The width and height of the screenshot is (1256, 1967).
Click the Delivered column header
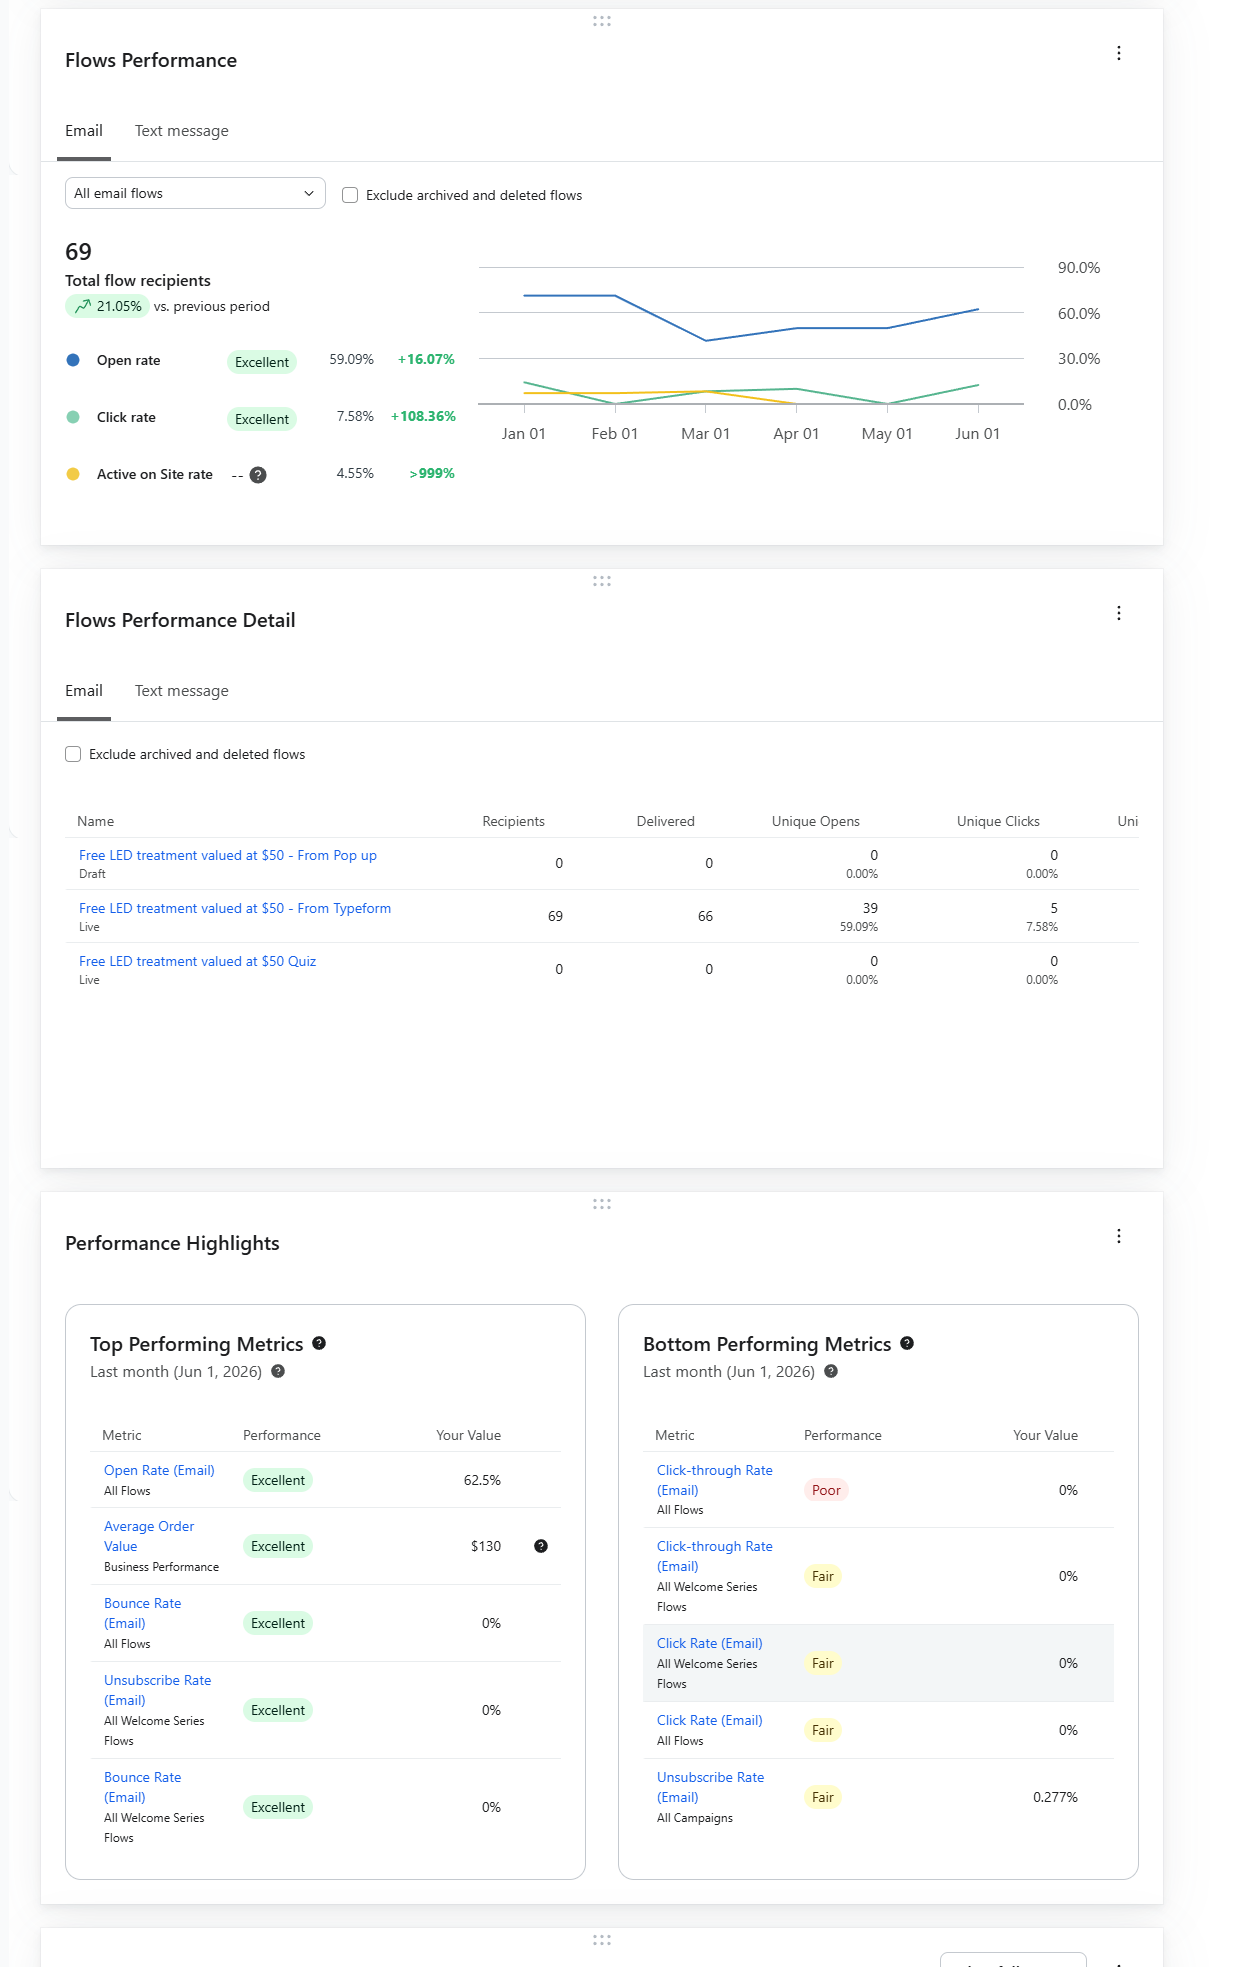coord(665,821)
